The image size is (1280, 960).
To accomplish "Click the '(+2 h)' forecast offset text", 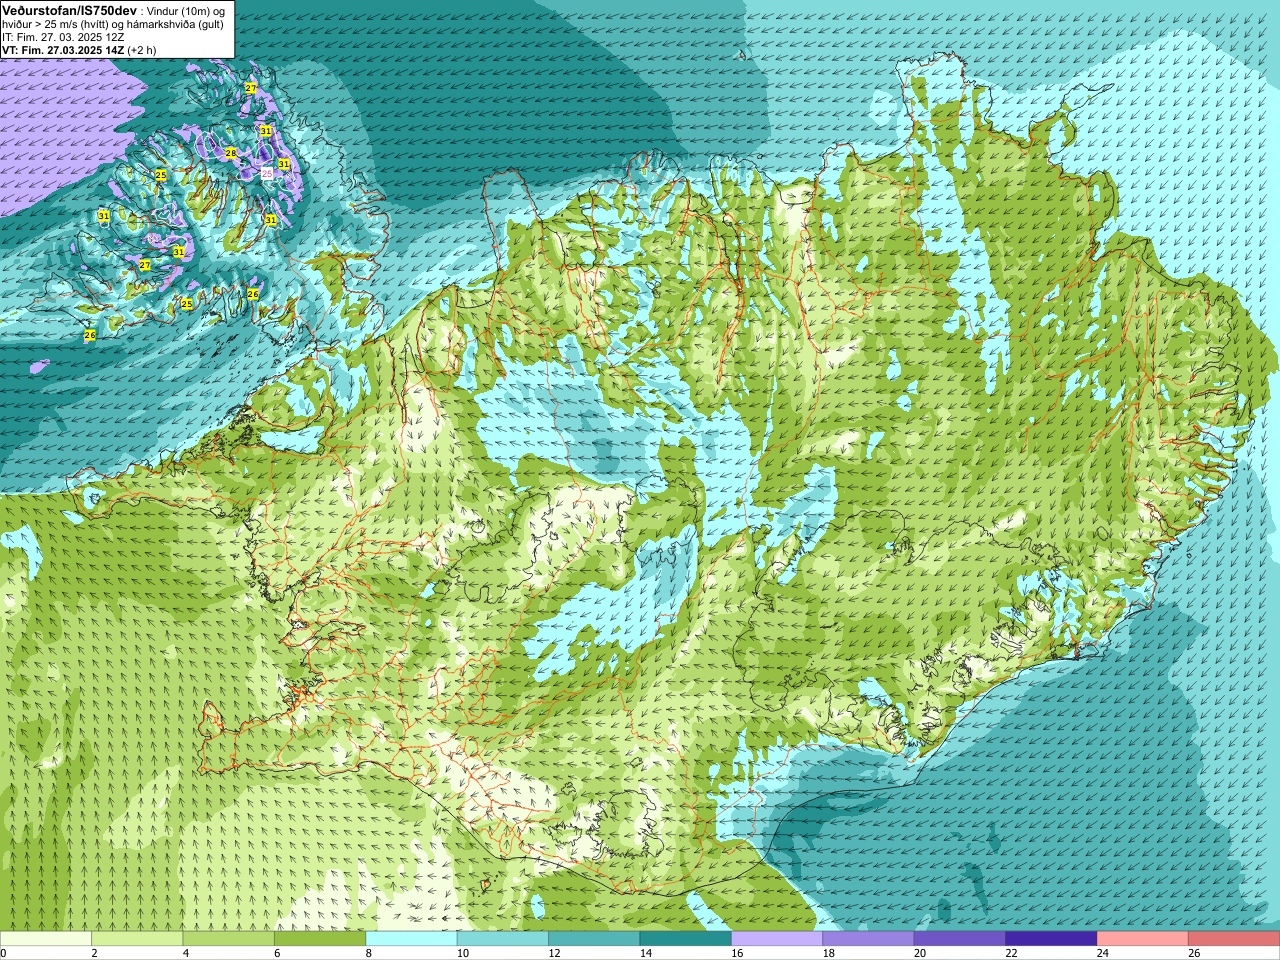I will (x=142, y=50).
